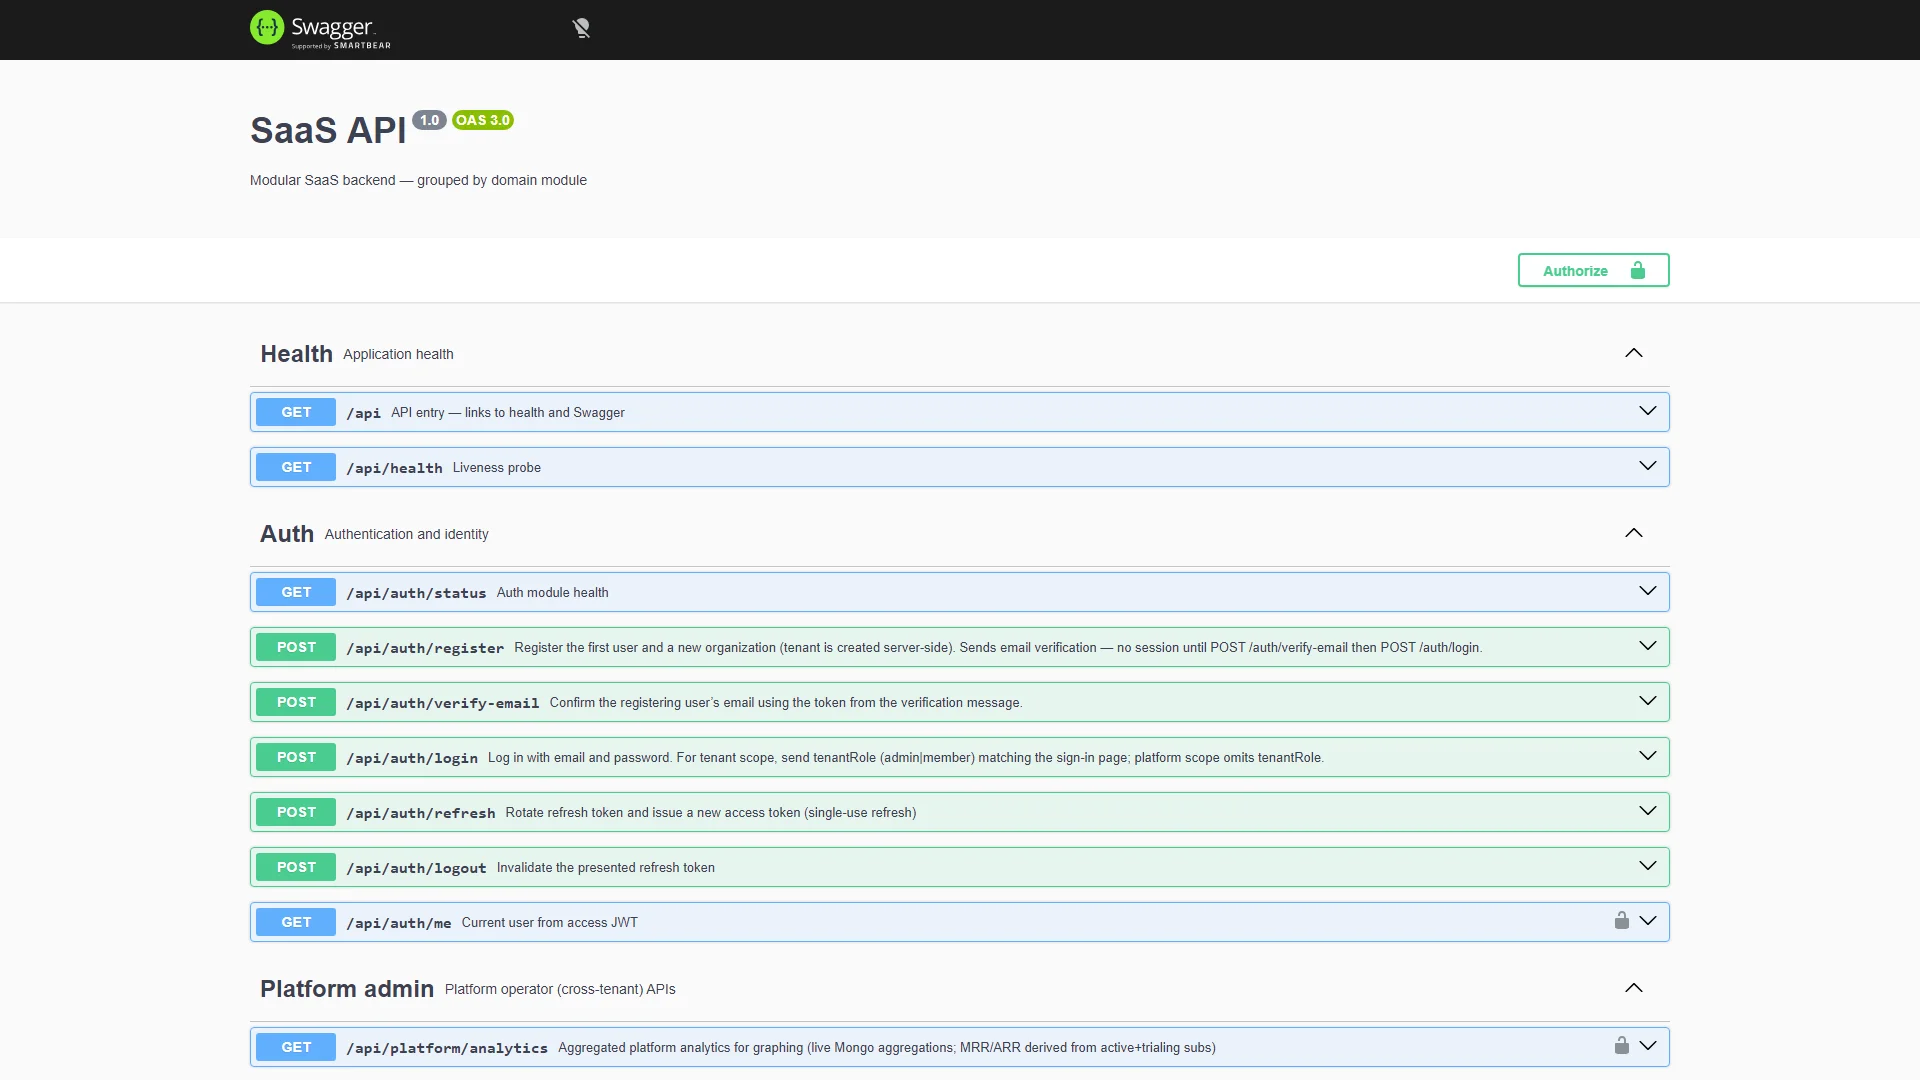1920x1080 pixels.
Task: Click POST badge for /api/auth/login
Action: click(296, 757)
